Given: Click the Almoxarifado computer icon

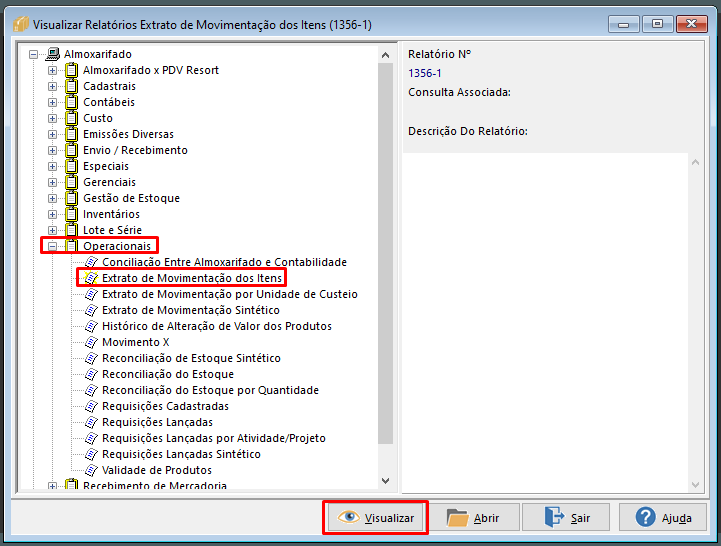Looking at the screenshot, I should (x=53, y=54).
